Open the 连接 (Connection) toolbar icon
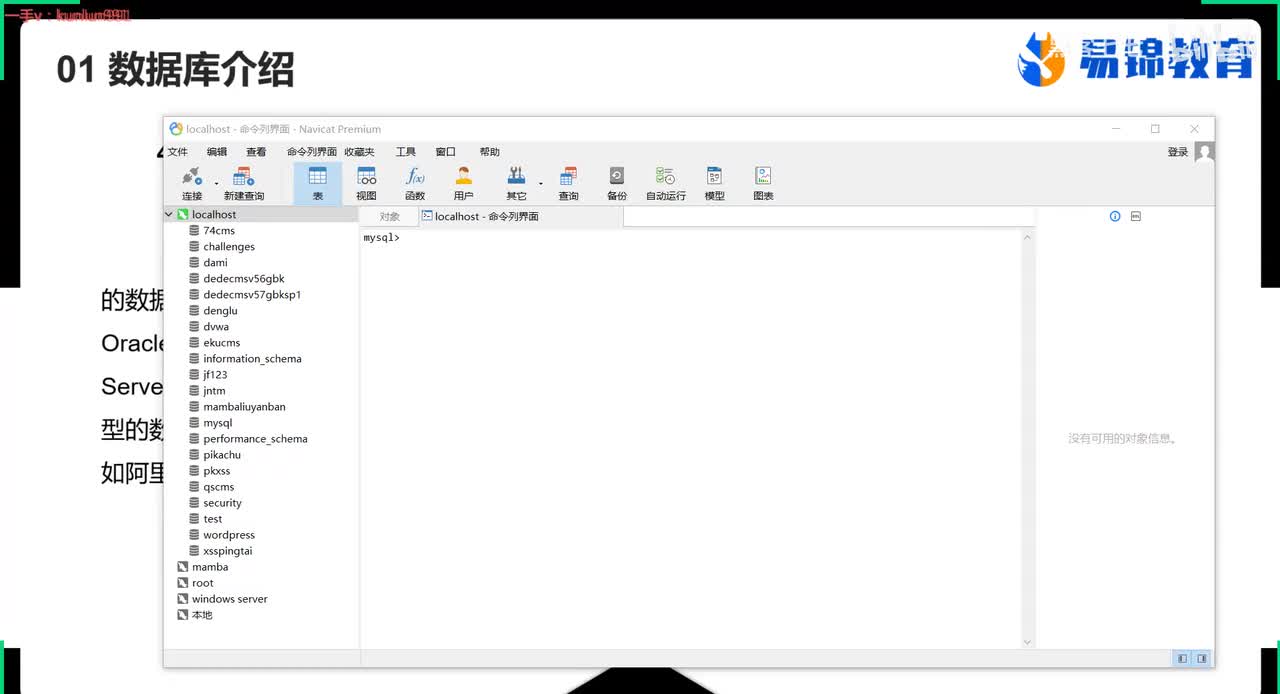Screen dimensions: 1280x694 click(192, 184)
